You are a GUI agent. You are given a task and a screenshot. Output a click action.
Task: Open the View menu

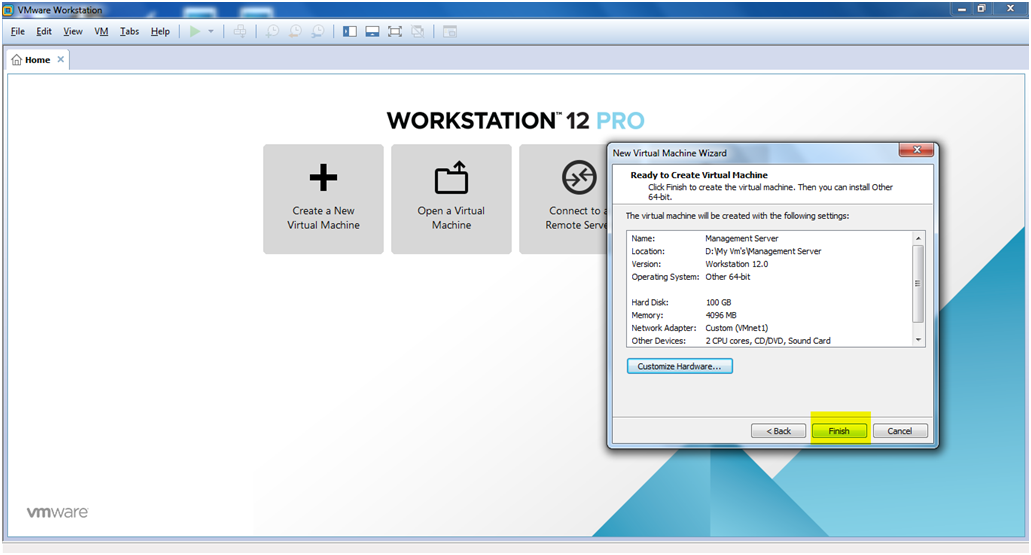pos(73,32)
